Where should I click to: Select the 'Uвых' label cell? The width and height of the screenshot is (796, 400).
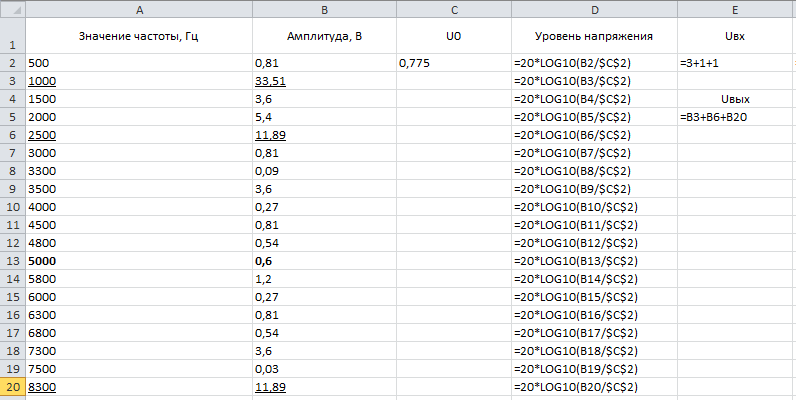[736, 99]
